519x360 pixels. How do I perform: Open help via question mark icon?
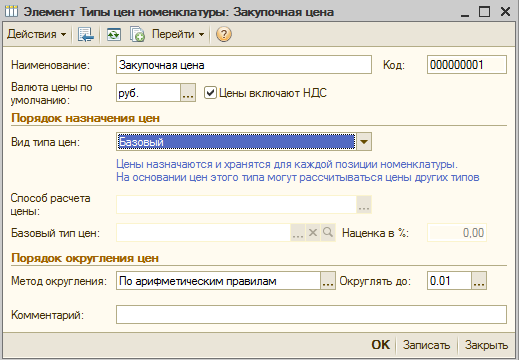224,34
